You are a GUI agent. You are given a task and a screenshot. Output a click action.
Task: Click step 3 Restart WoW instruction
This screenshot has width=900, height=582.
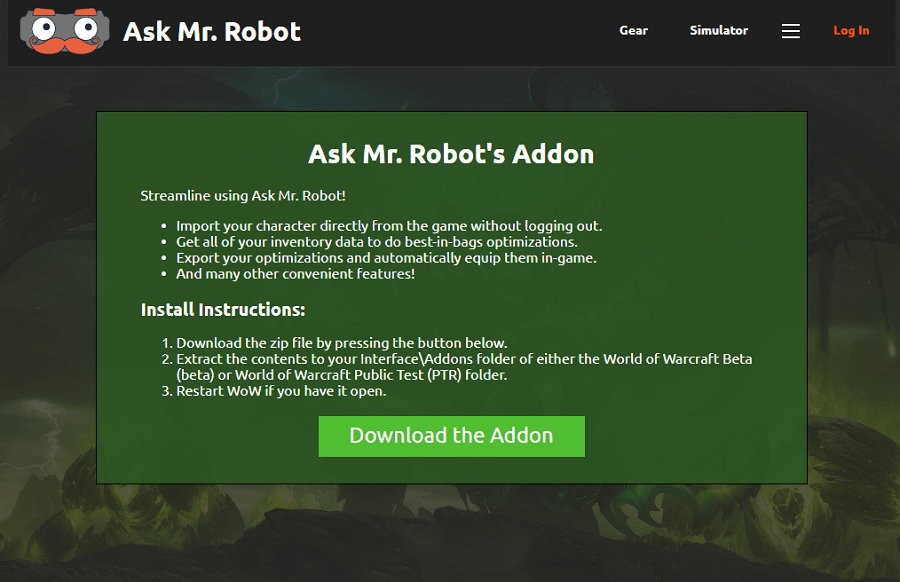click(281, 391)
